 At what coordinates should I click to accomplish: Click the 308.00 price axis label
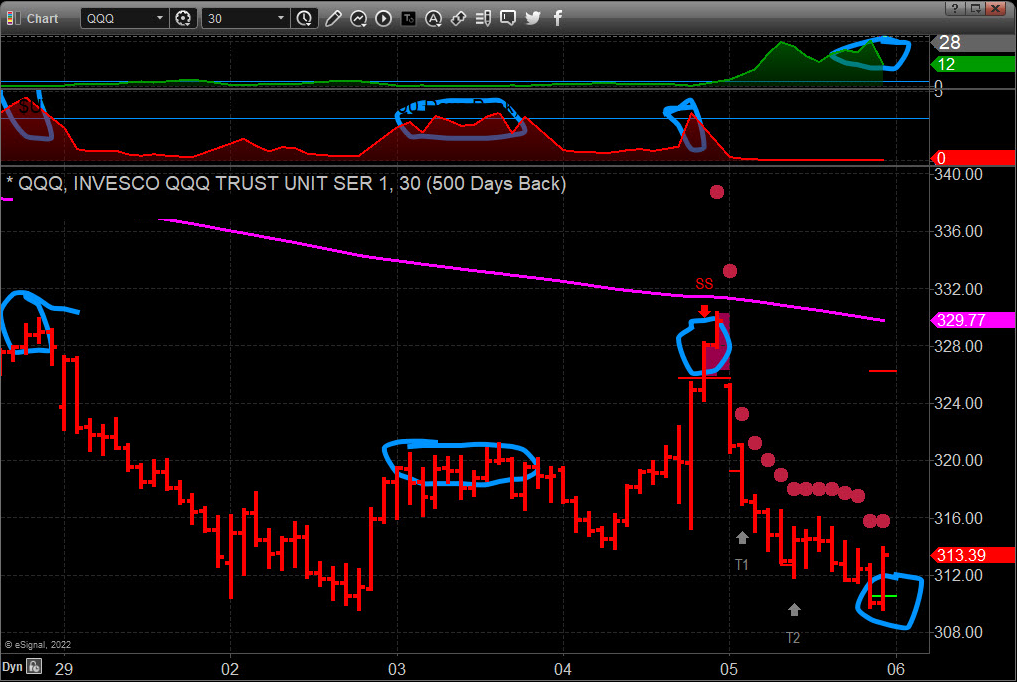pyautogui.click(x=958, y=632)
